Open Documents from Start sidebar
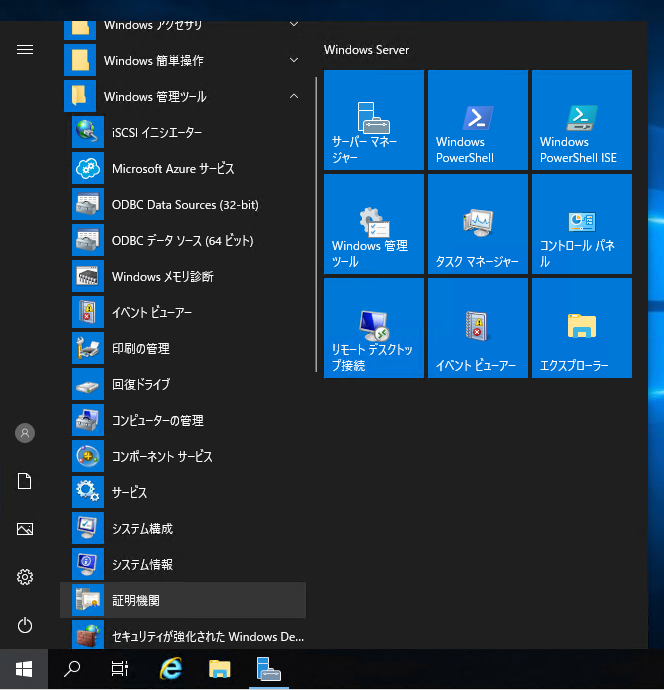This screenshot has width=664, height=690. tap(25, 481)
